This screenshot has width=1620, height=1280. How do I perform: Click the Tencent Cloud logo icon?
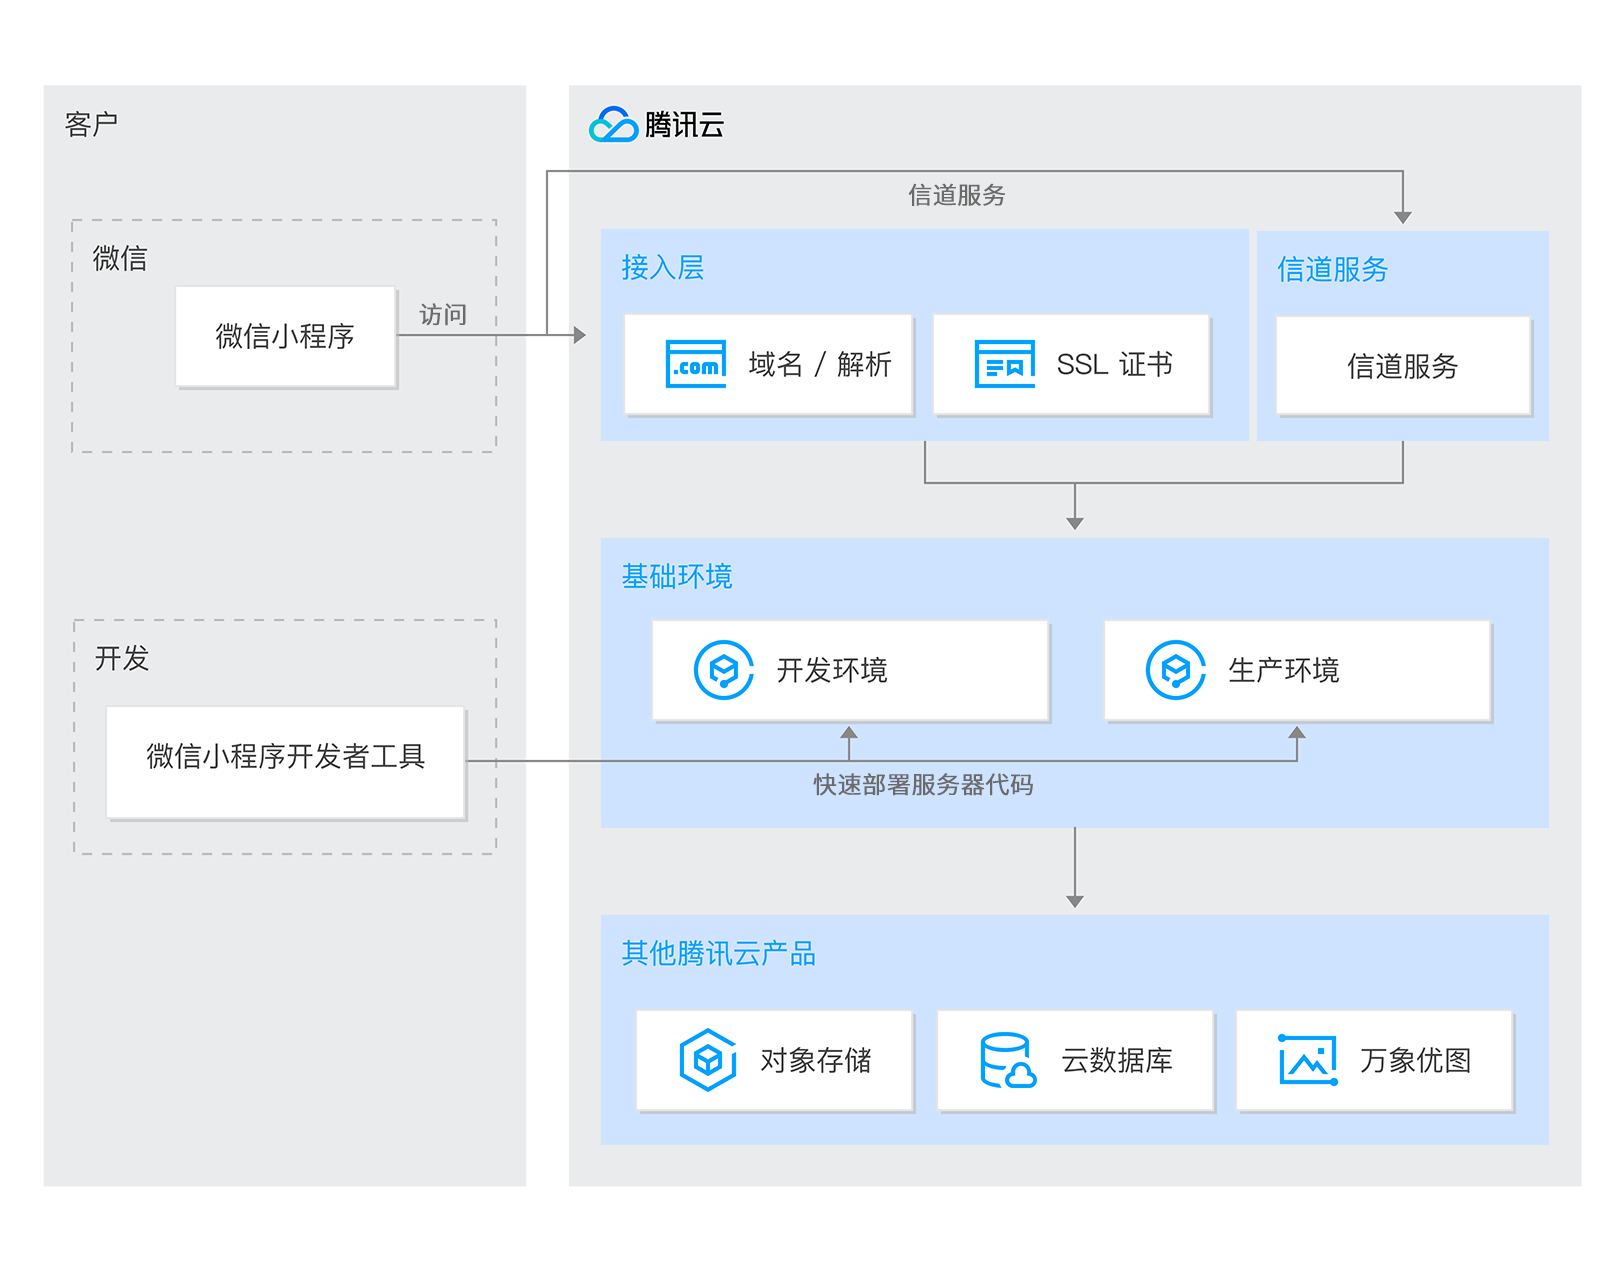[613, 124]
